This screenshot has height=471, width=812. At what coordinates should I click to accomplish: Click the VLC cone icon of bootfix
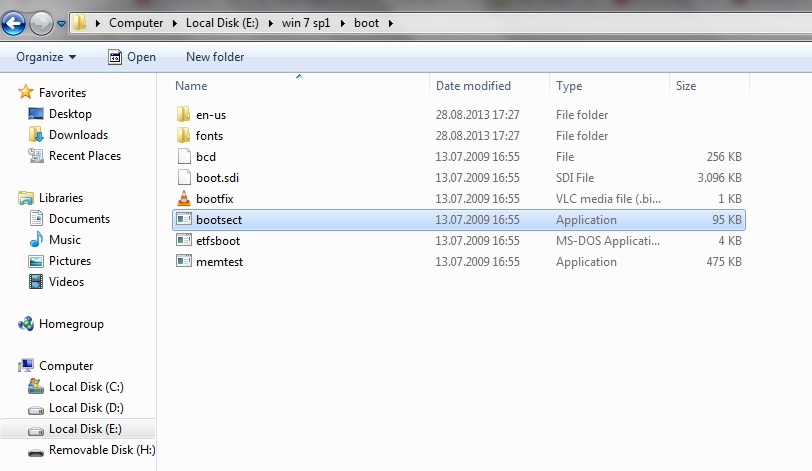[184, 198]
